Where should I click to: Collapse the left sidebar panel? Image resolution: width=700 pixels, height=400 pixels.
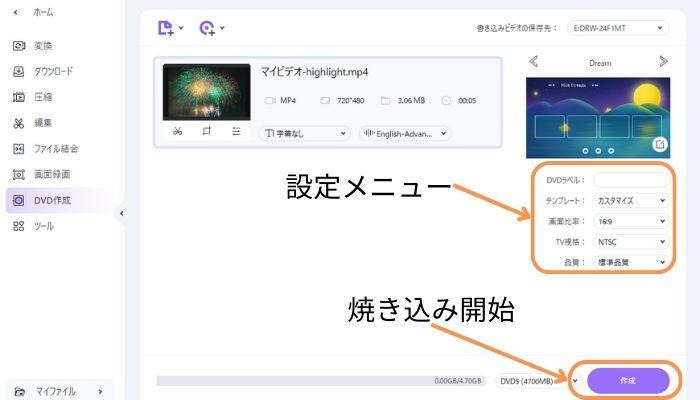(121, 213)
